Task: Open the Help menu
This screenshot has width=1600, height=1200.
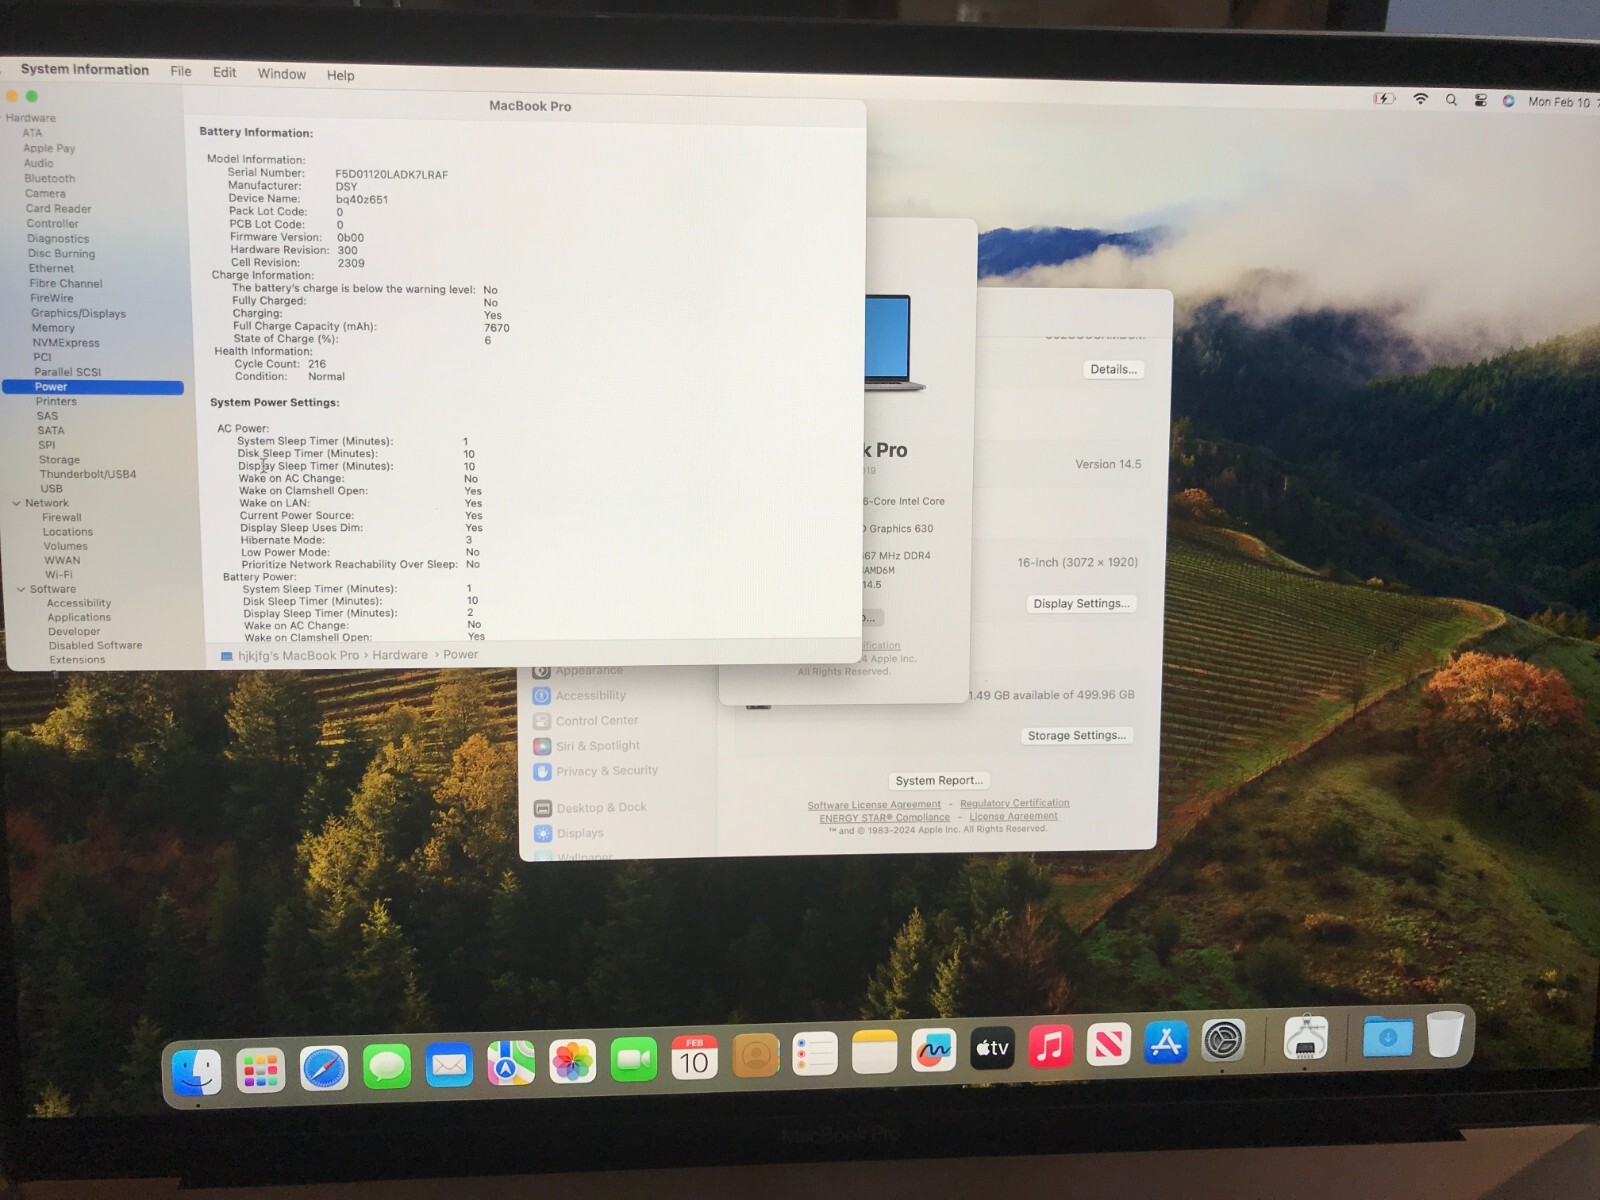Action: tap(340, 75)
